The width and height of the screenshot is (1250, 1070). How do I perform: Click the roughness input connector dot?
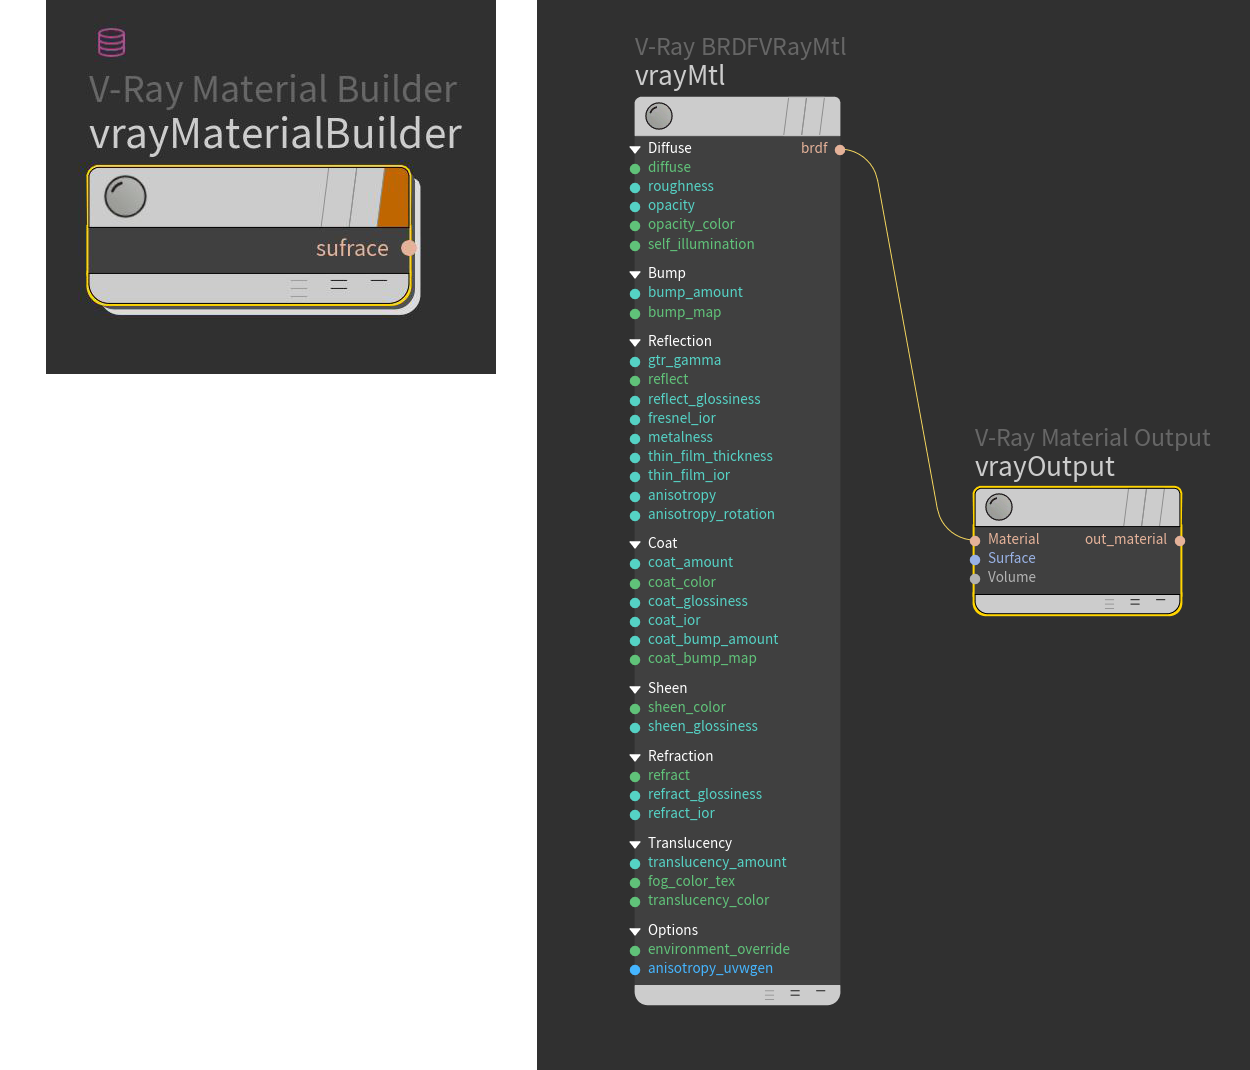point(635,188)
